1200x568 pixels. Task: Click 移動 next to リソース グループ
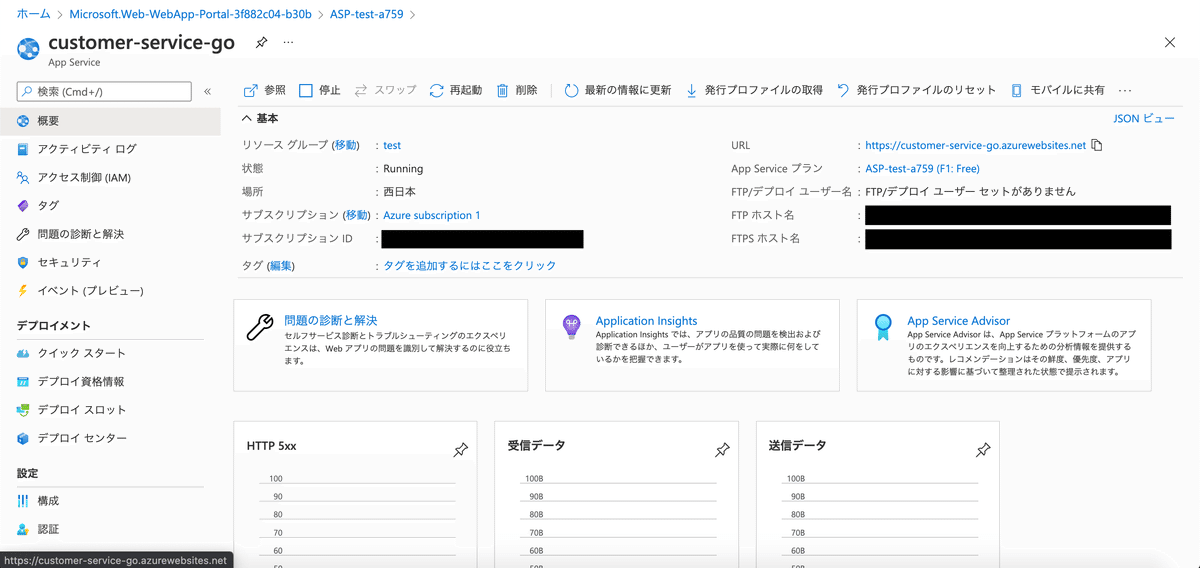(x=345, y=145)
